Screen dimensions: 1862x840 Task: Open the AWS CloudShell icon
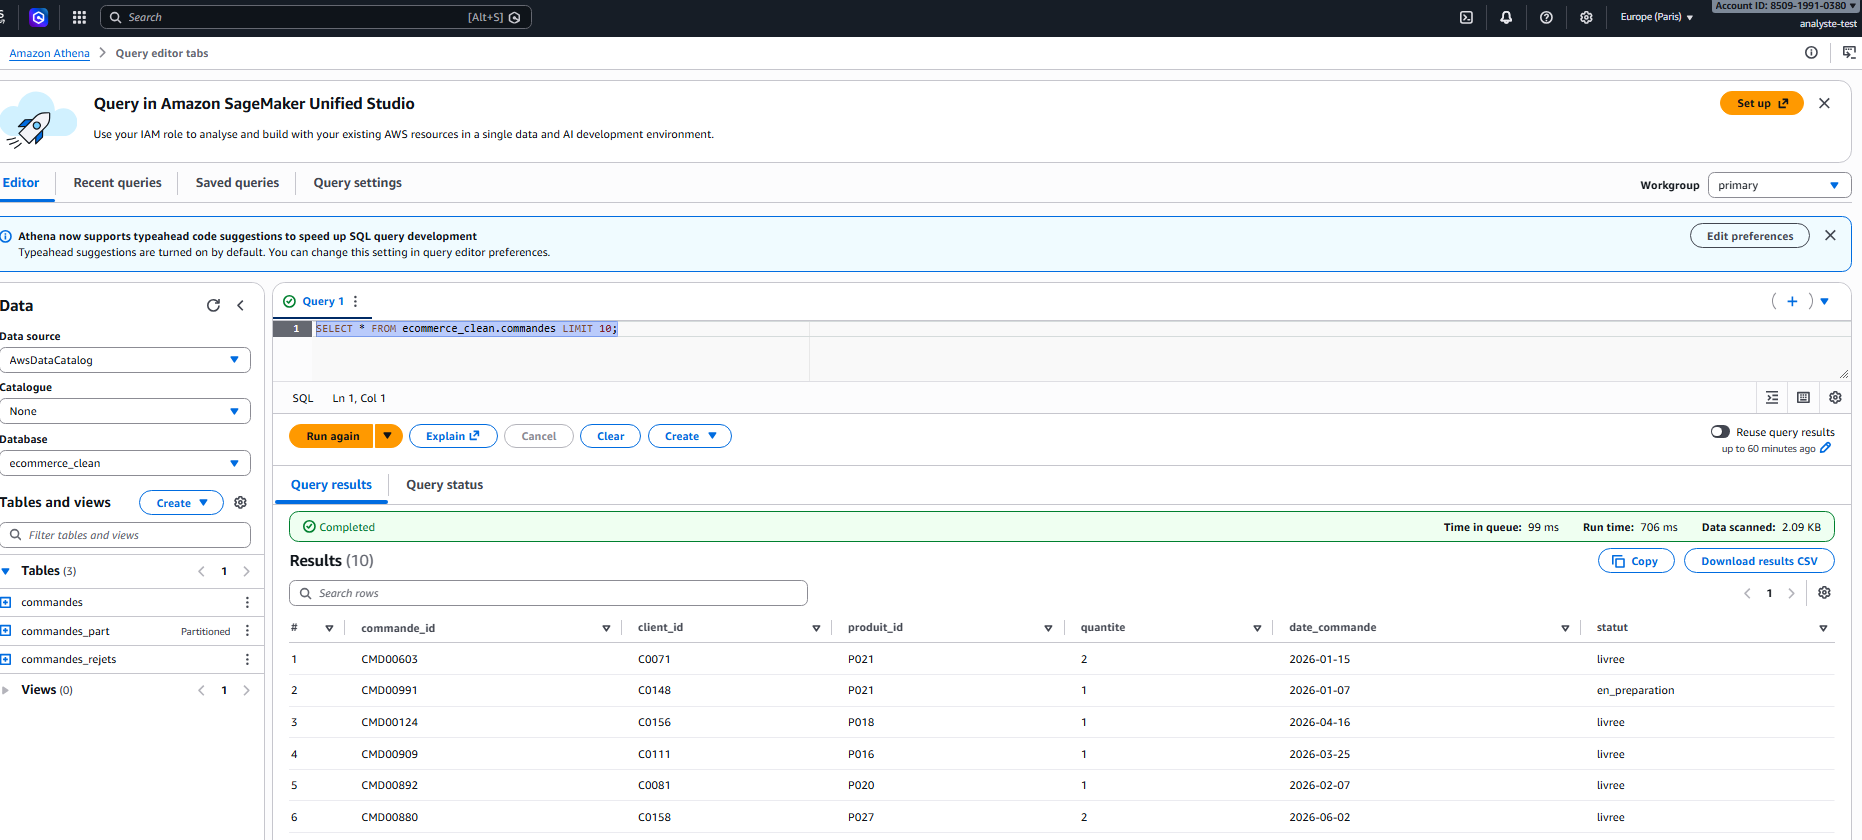pos(1466,17)
